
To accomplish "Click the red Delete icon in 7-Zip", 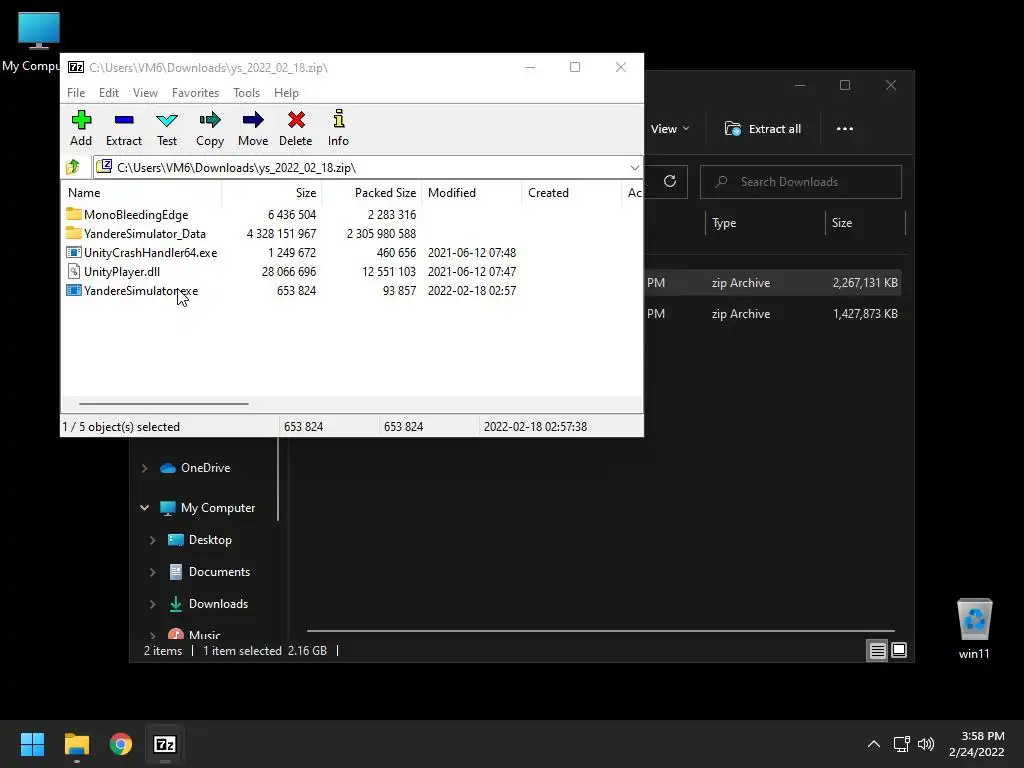I will 295,128.
